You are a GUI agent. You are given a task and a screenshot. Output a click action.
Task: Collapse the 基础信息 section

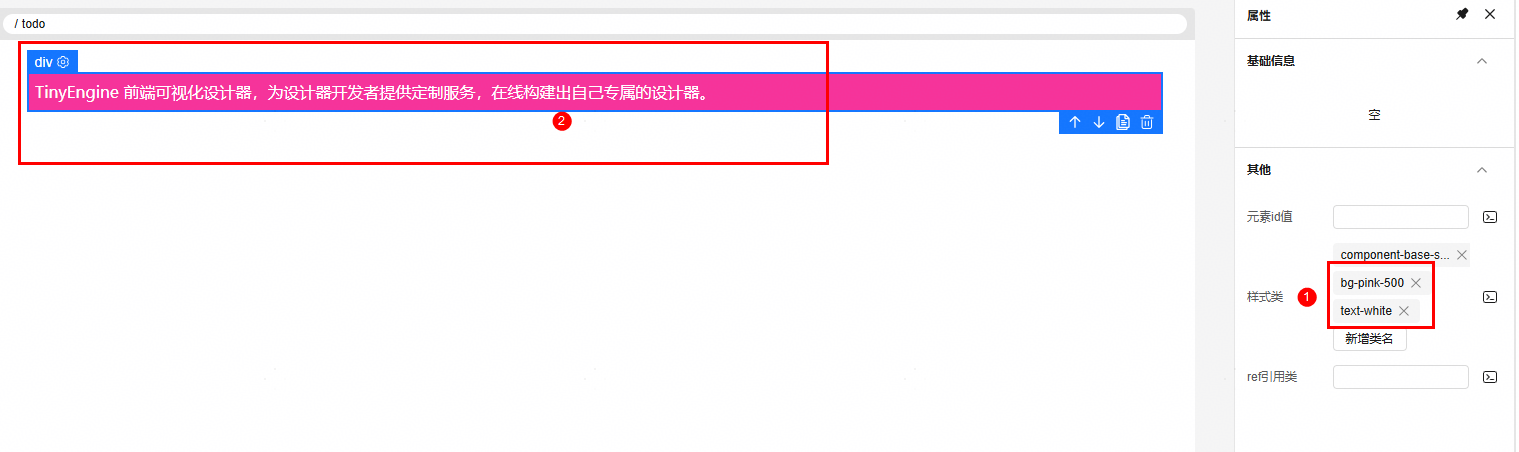point(1482,61)
